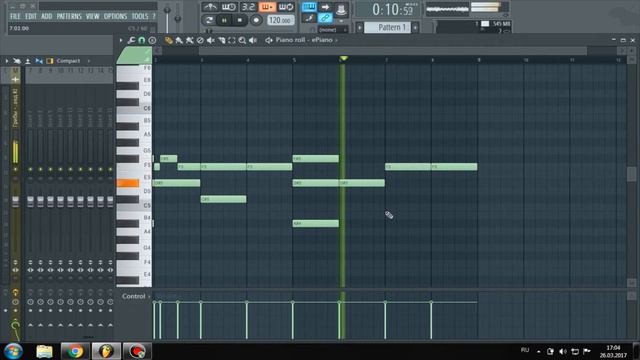Viewport: 640px width, 360px height.
Task: Pause playback with the transport pause button
Action: (x=224, y=20)
